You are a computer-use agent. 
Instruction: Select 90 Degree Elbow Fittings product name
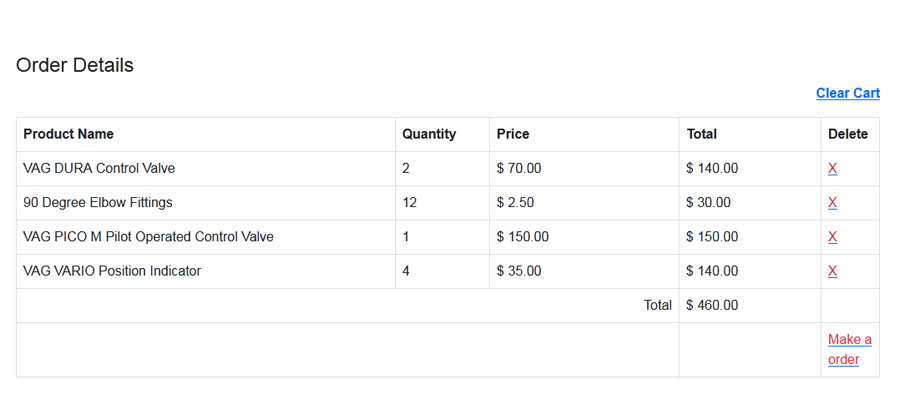[x=98, y=202]
